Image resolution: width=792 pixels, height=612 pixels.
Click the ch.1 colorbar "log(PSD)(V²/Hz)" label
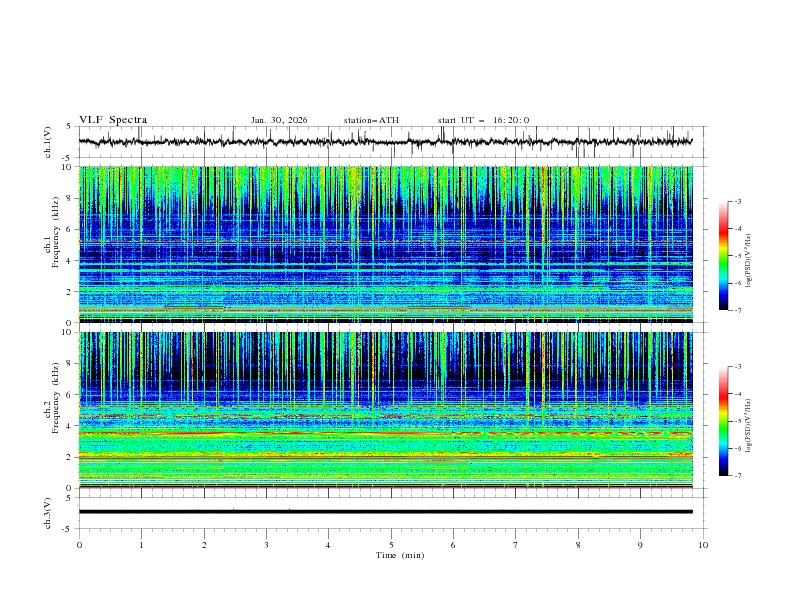[748, 261]
